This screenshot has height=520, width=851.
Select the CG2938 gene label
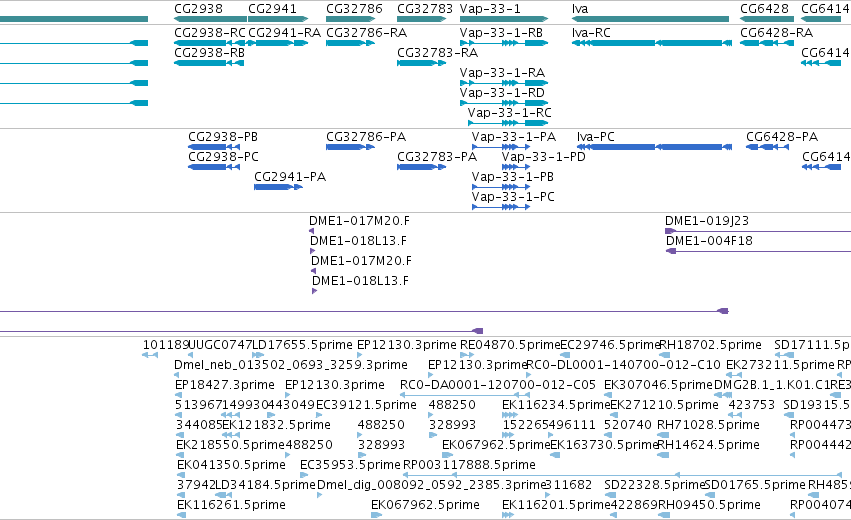click(198, 9)
